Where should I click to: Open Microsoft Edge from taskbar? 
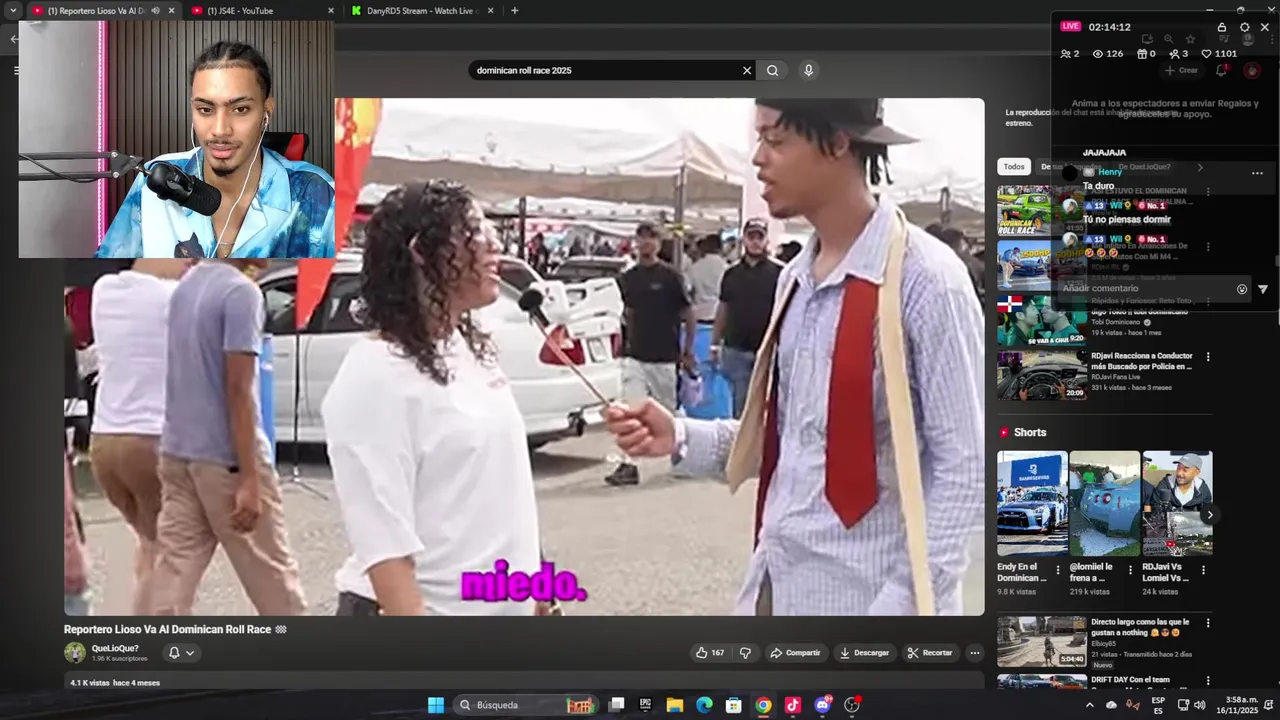point(704,705)
